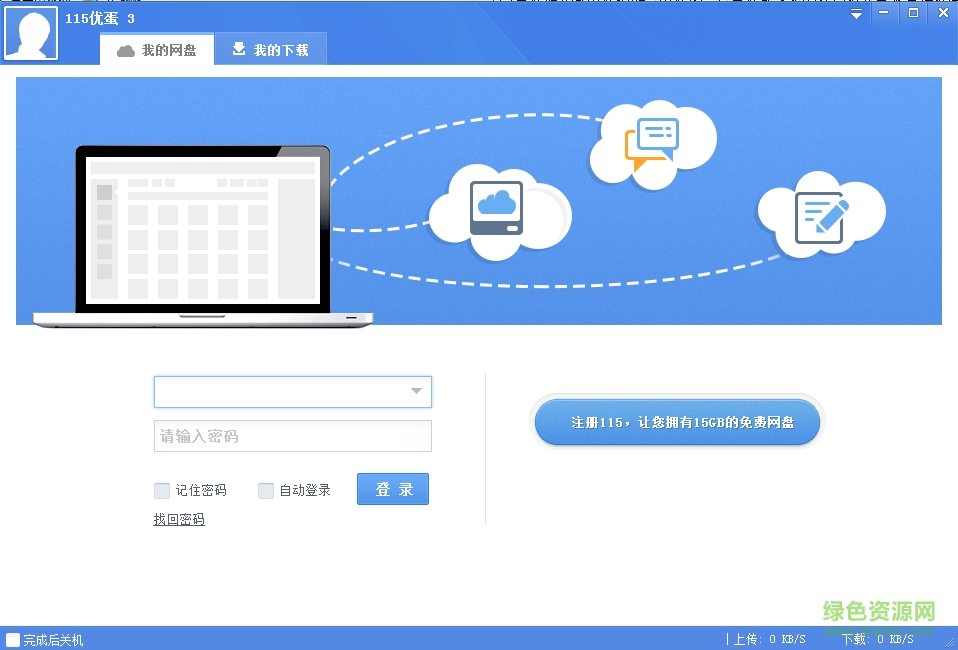Click the 请输入密码 password field

coord(290,436)
